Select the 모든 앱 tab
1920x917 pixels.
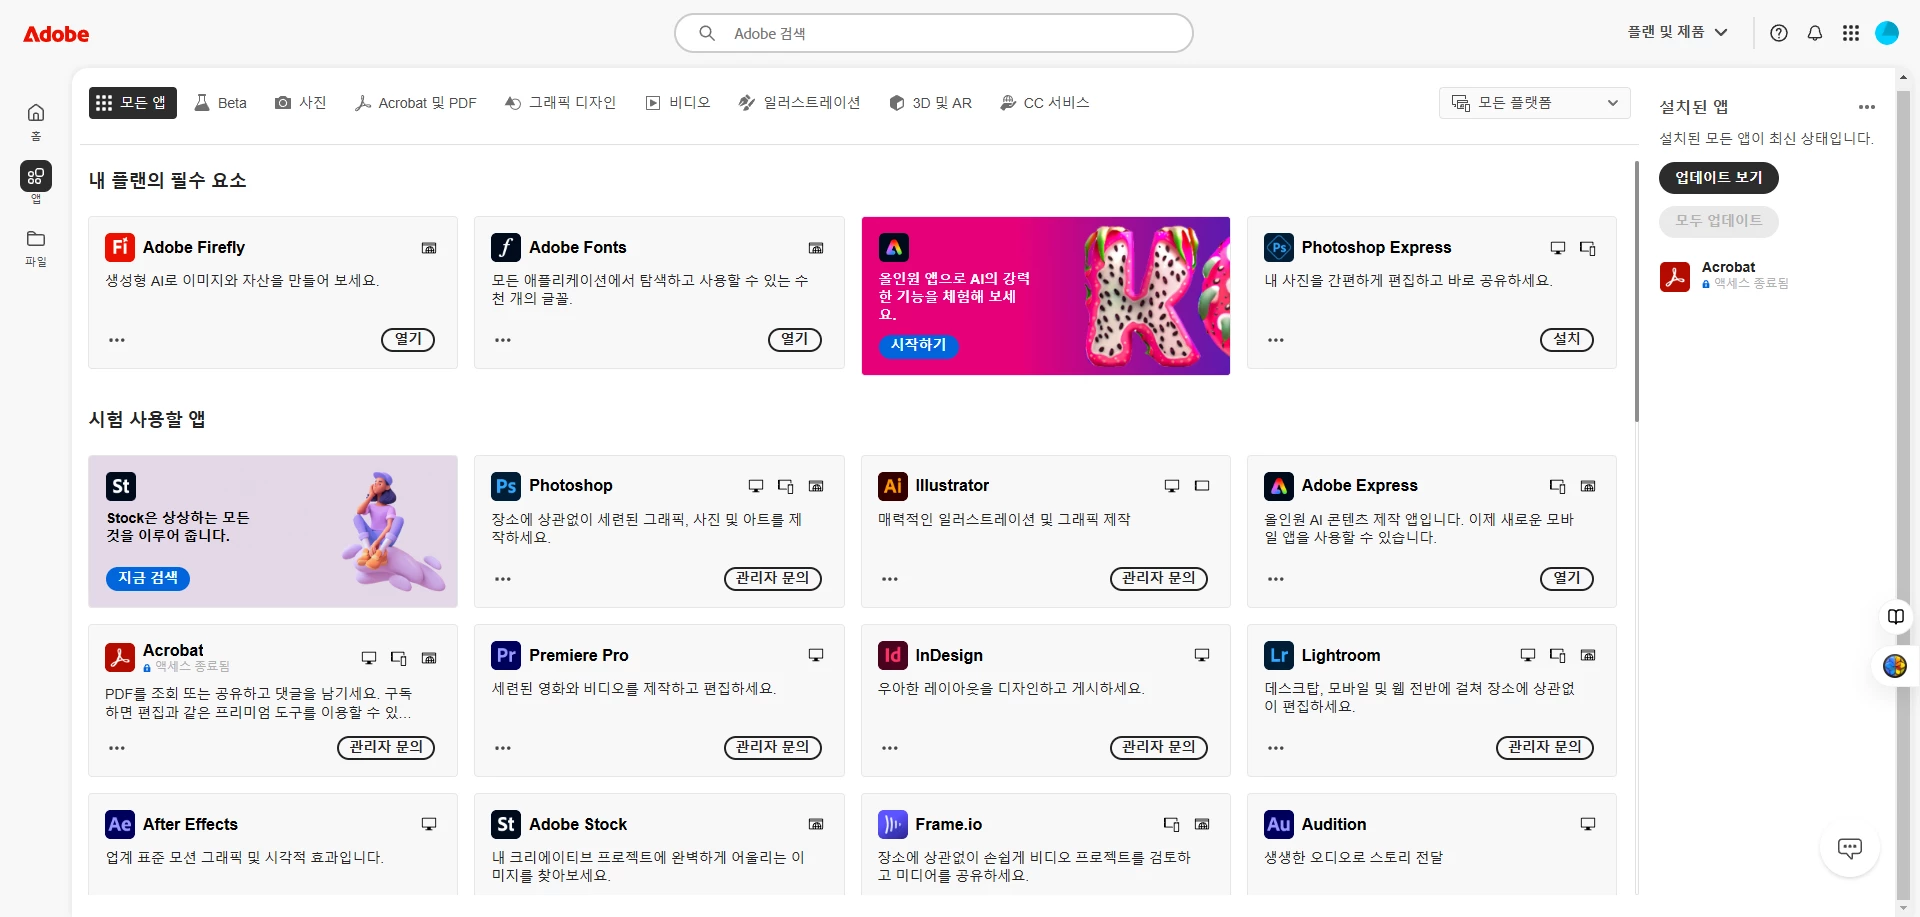(x=132, y=103)
